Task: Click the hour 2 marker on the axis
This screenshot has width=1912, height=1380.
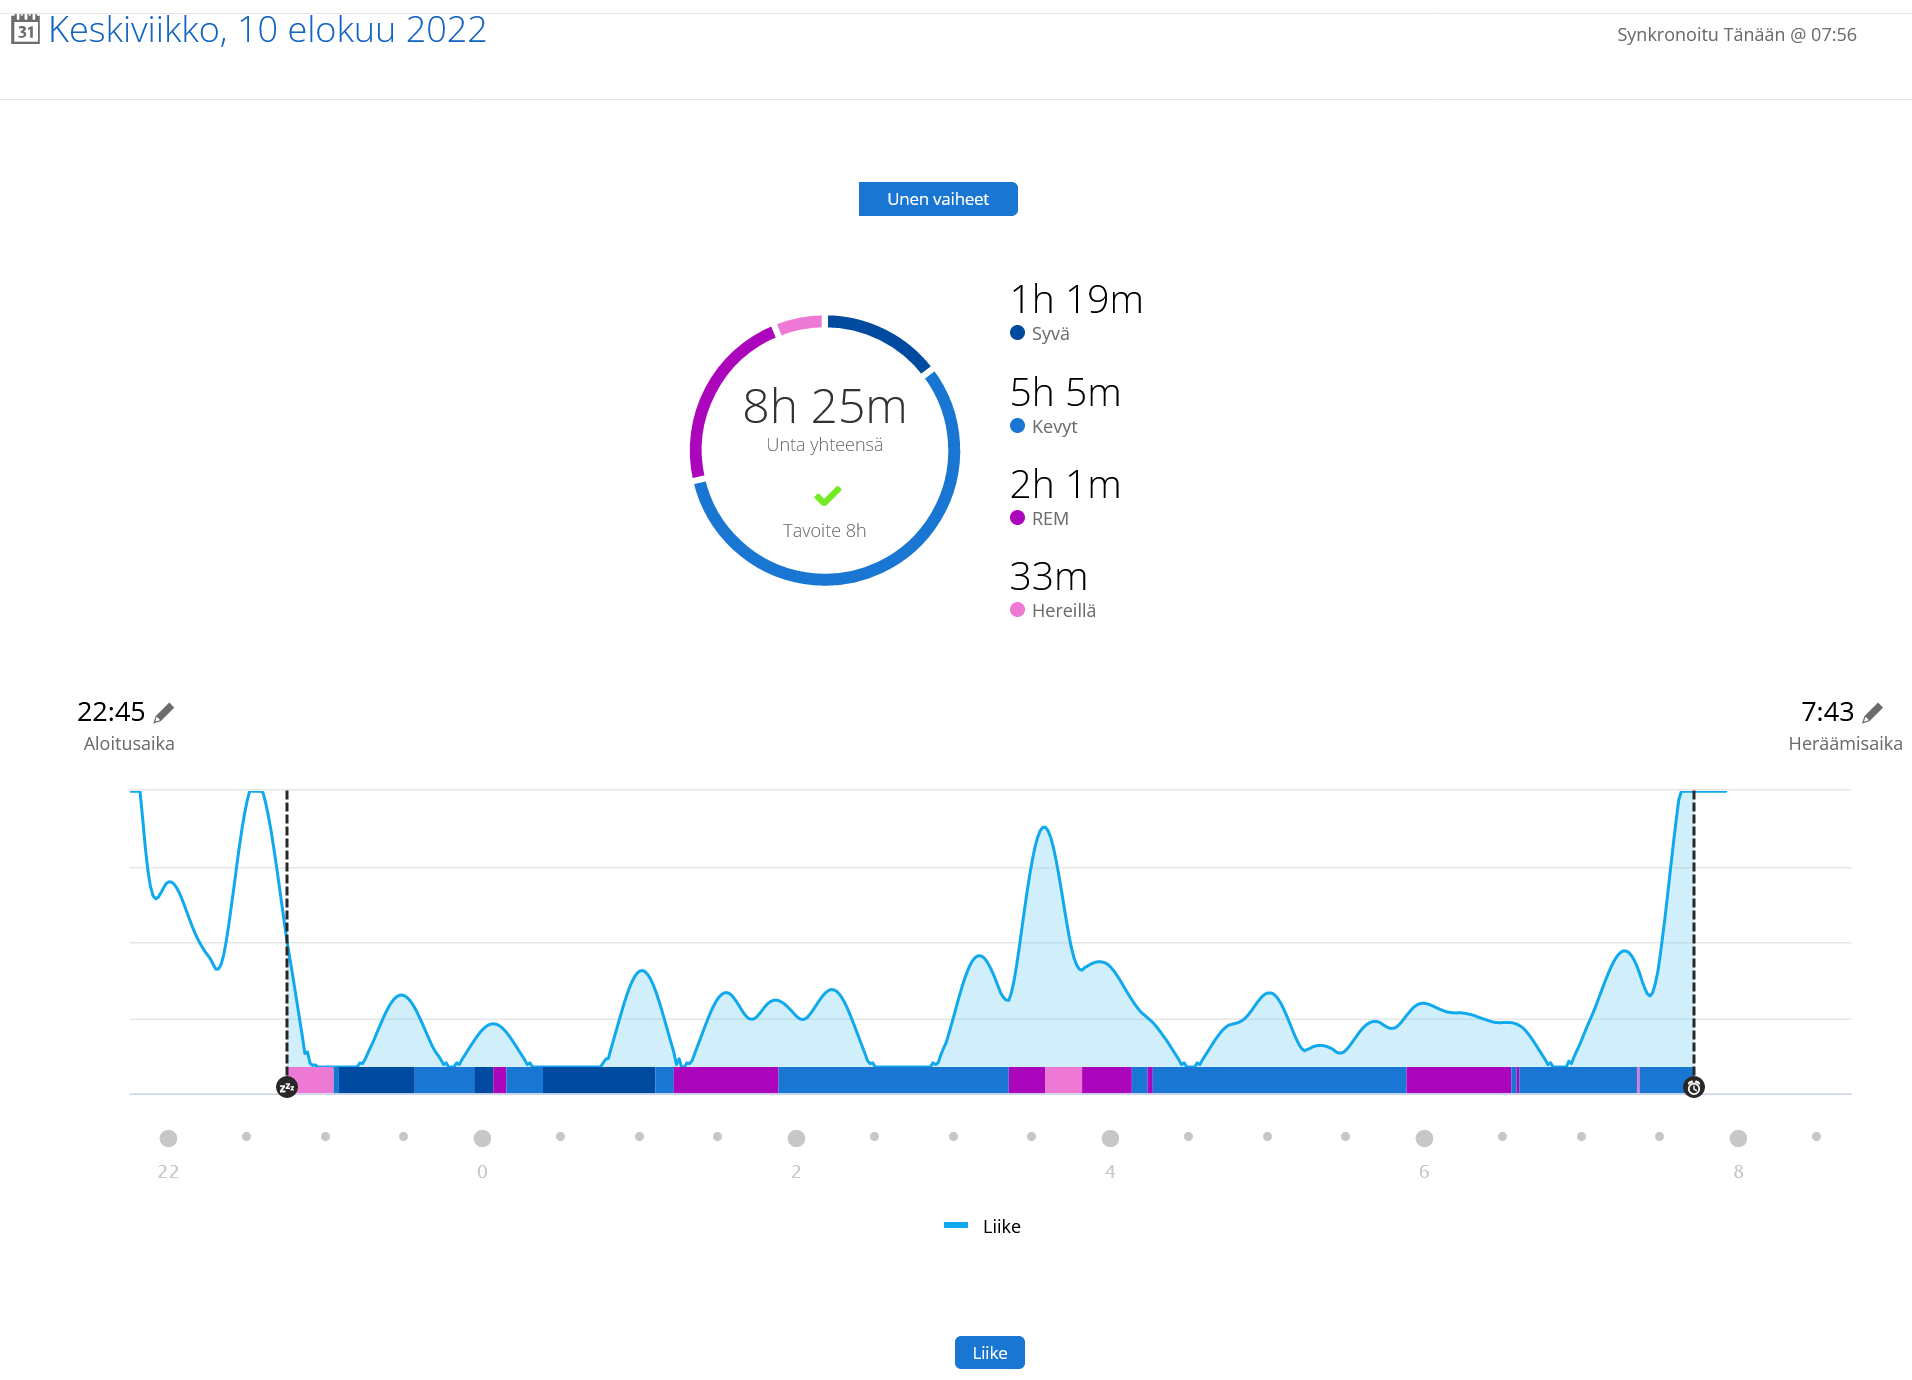Action: [796, 1138]
